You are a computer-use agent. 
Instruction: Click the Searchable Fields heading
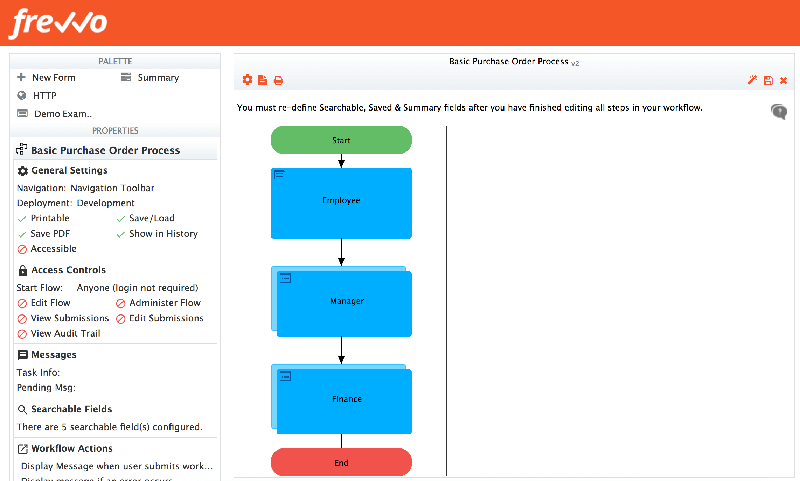tap(71, 409)
